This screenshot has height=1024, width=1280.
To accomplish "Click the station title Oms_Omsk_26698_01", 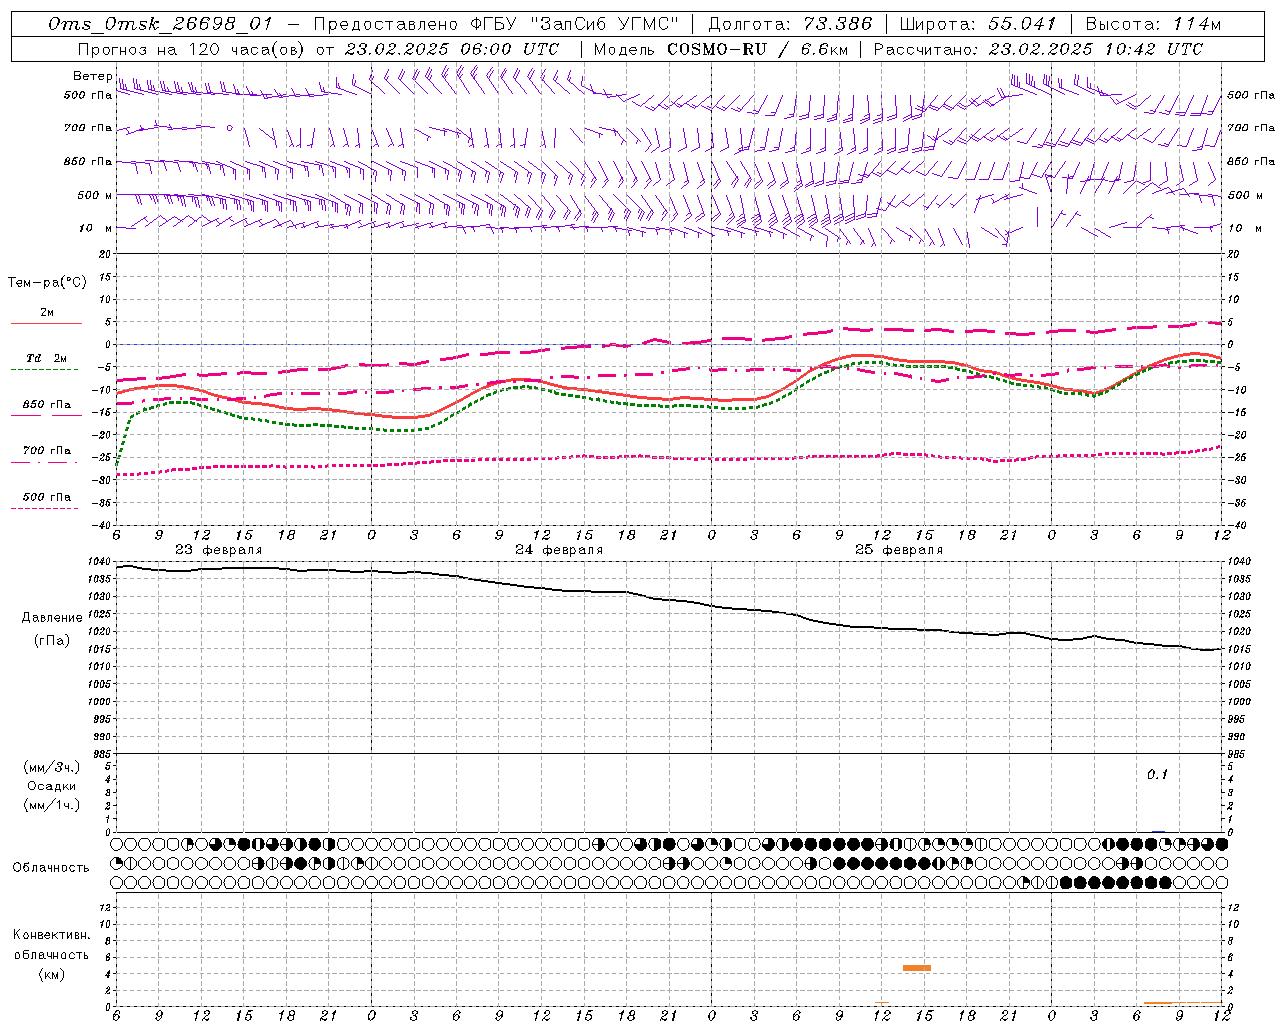I will 160,24.
